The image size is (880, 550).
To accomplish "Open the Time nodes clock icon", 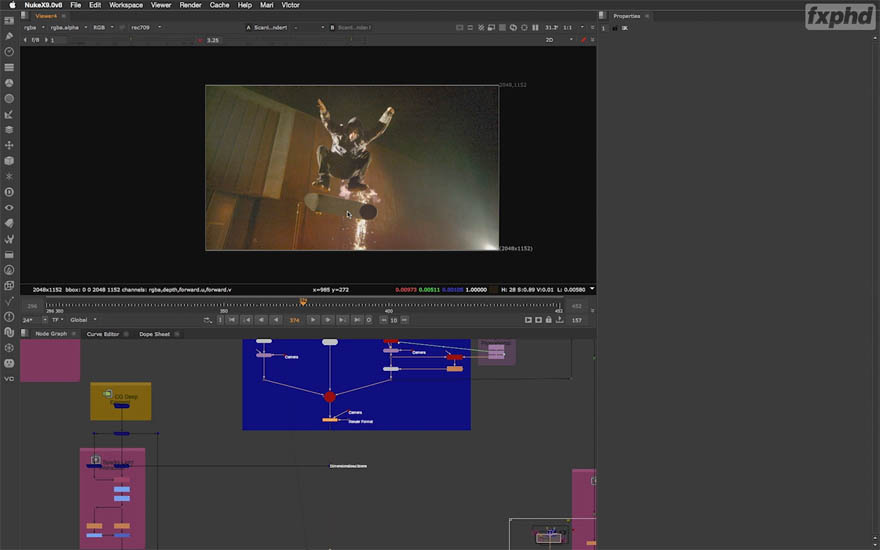I will [9, 52].
